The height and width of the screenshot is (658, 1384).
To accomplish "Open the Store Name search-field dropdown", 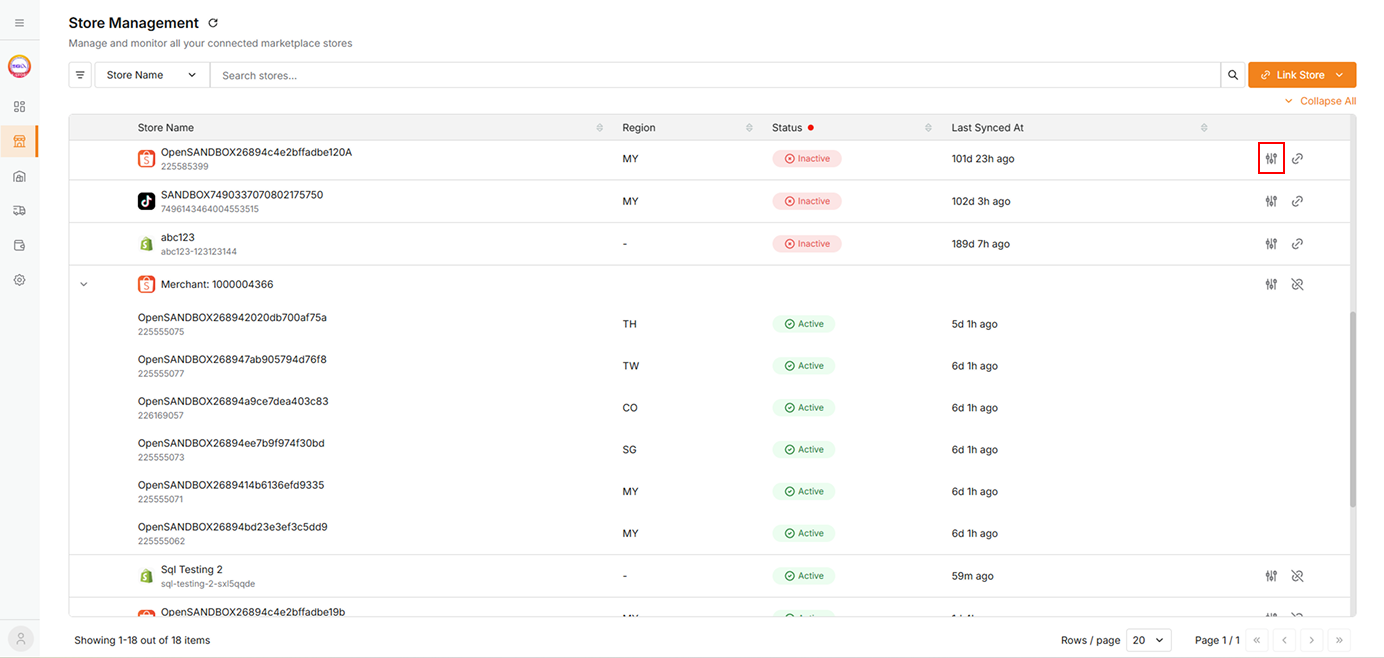I will pos(152,75).
